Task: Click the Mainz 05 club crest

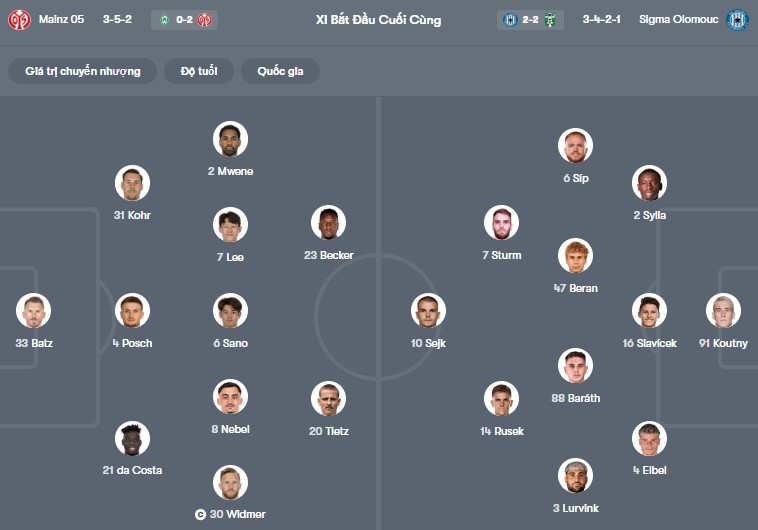Action: [20, 20]
